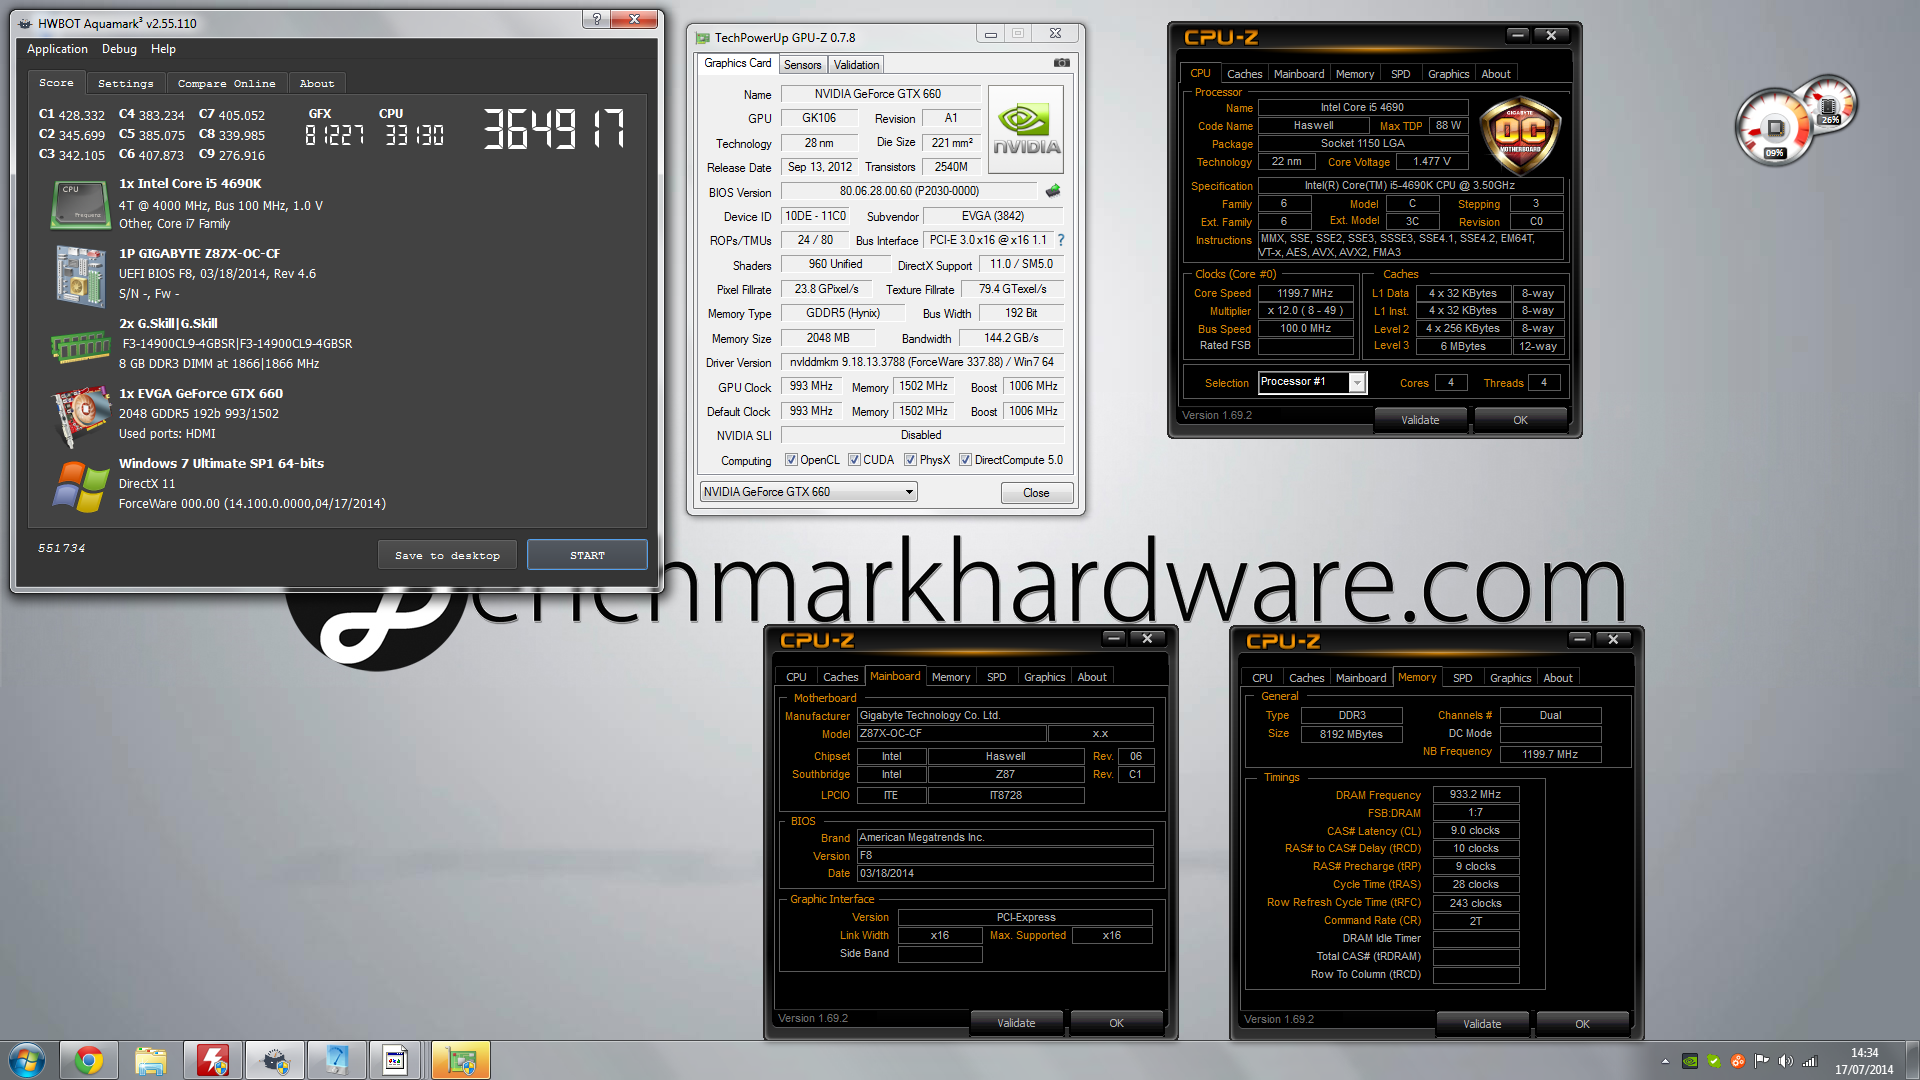This screenshot has height=1080, width=1920.
Task: Click the START benchmark button
Action: [587, 555]
